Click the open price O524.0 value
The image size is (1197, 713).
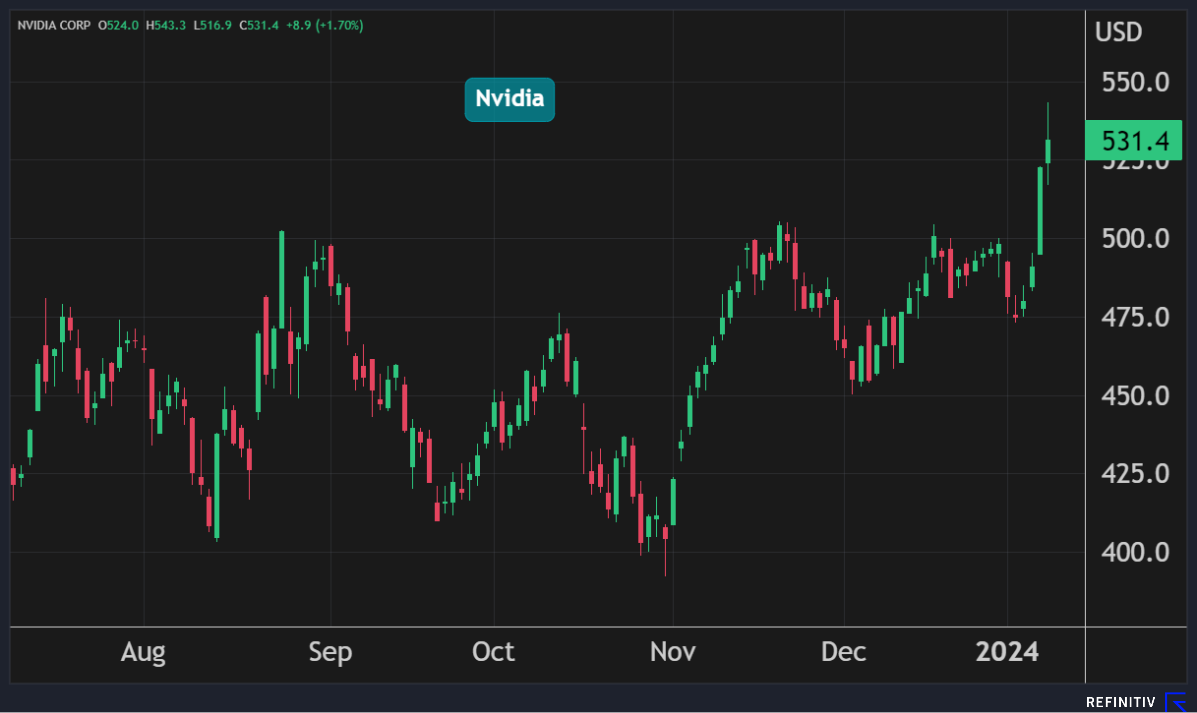[x=119, y=25]
